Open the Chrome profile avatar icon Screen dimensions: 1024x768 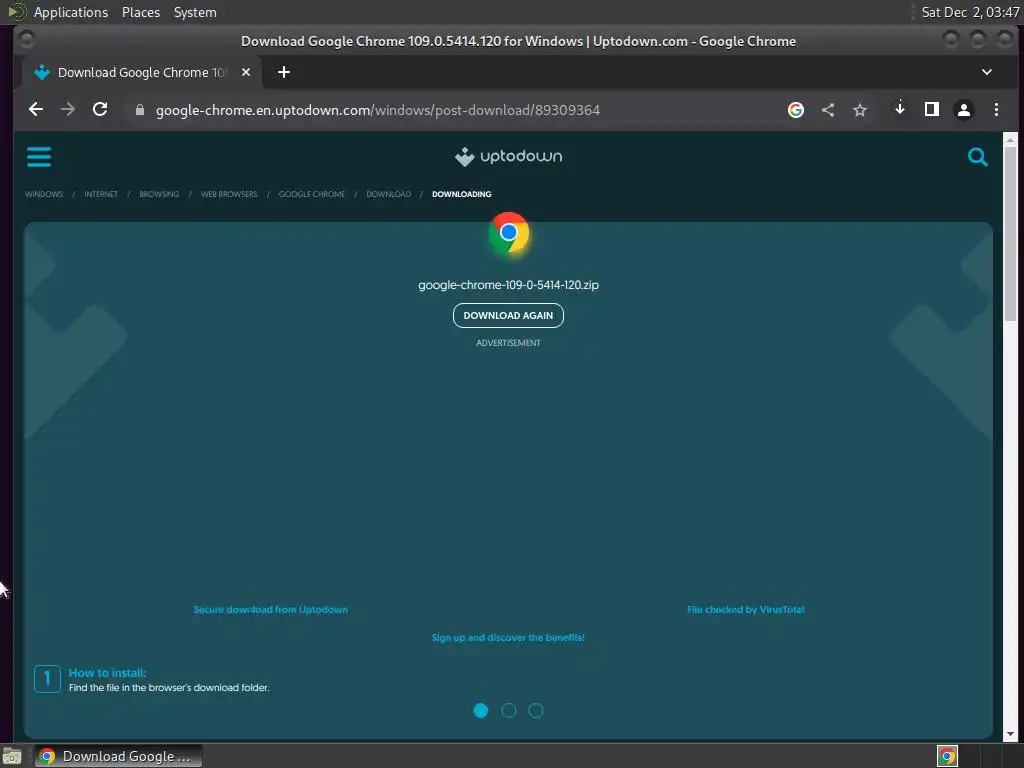[964, 110]
